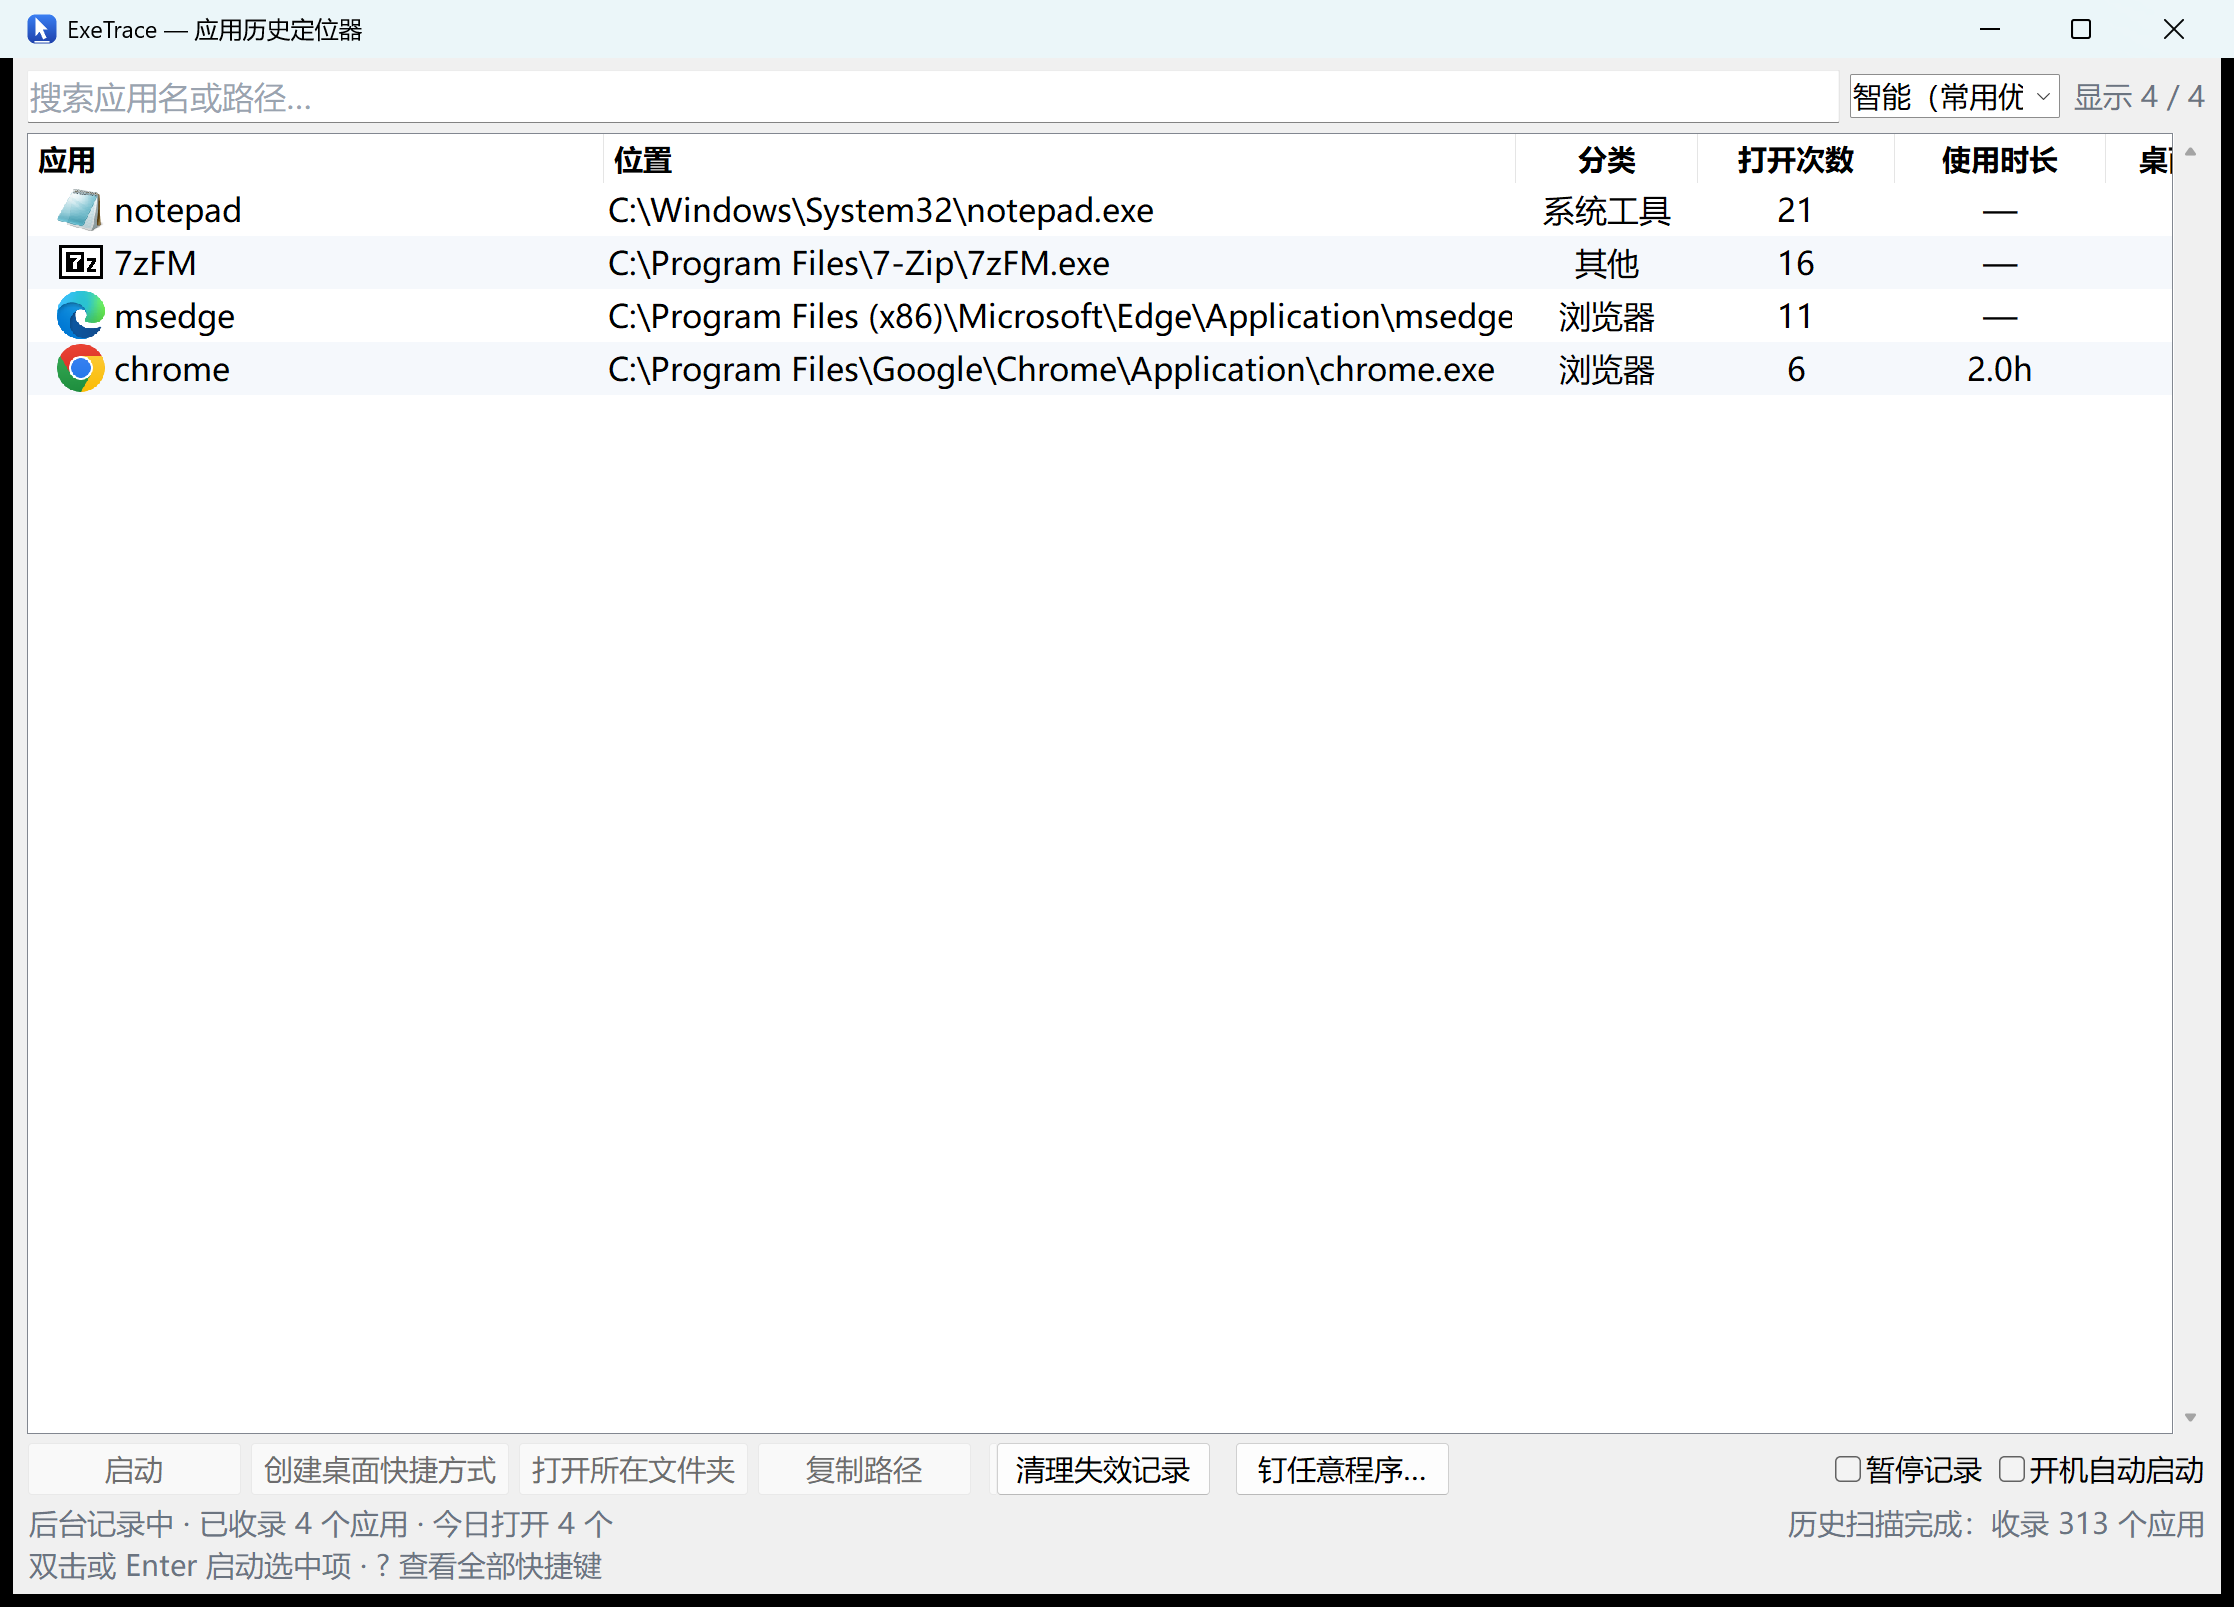The width and height of the screenshot is (2234, 1607).
Task: Click 打开所在文件夹 button
Action: [x=633, y=1469]
